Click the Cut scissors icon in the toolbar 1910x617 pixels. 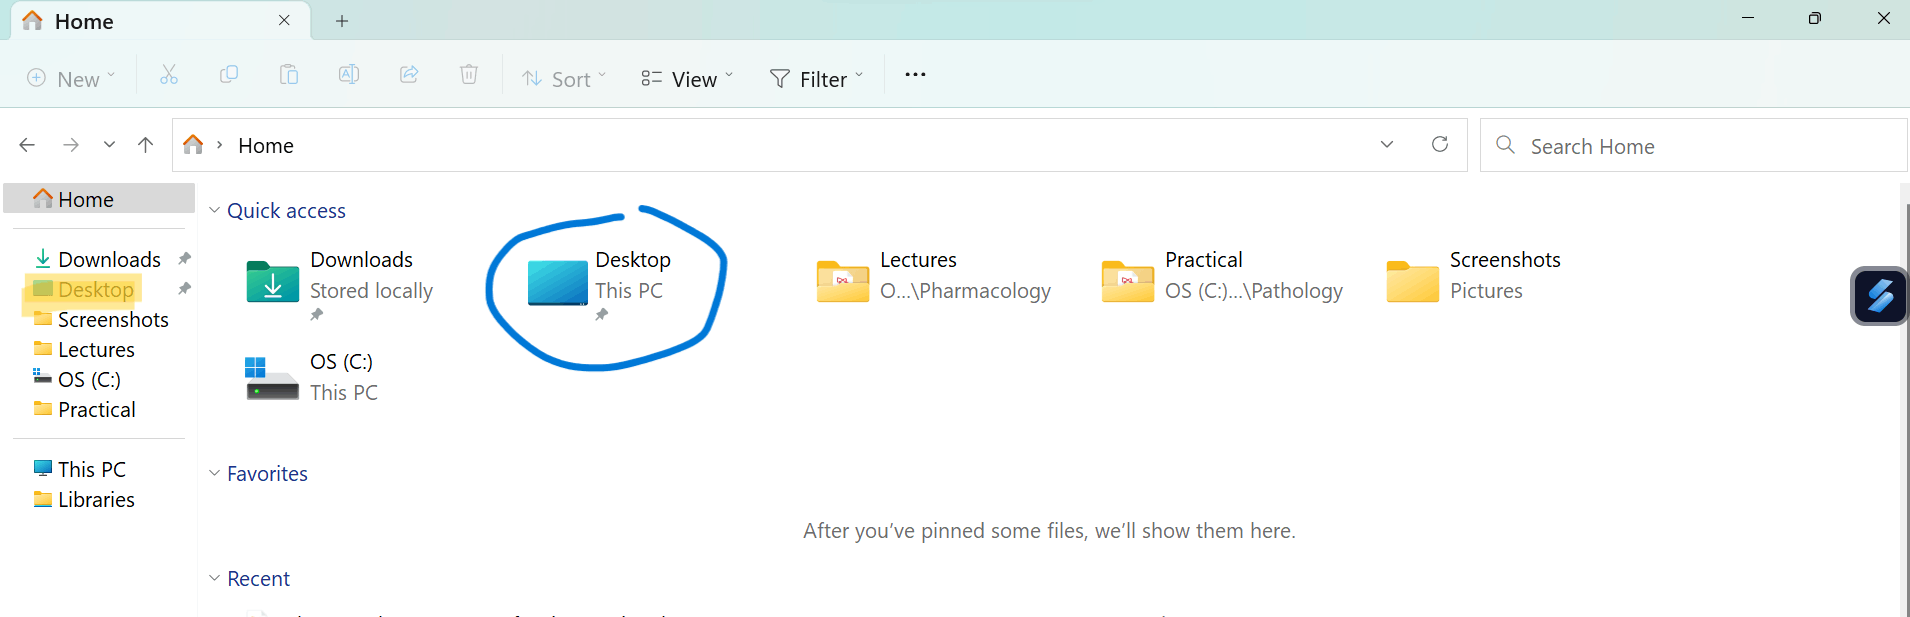point(169,75)
